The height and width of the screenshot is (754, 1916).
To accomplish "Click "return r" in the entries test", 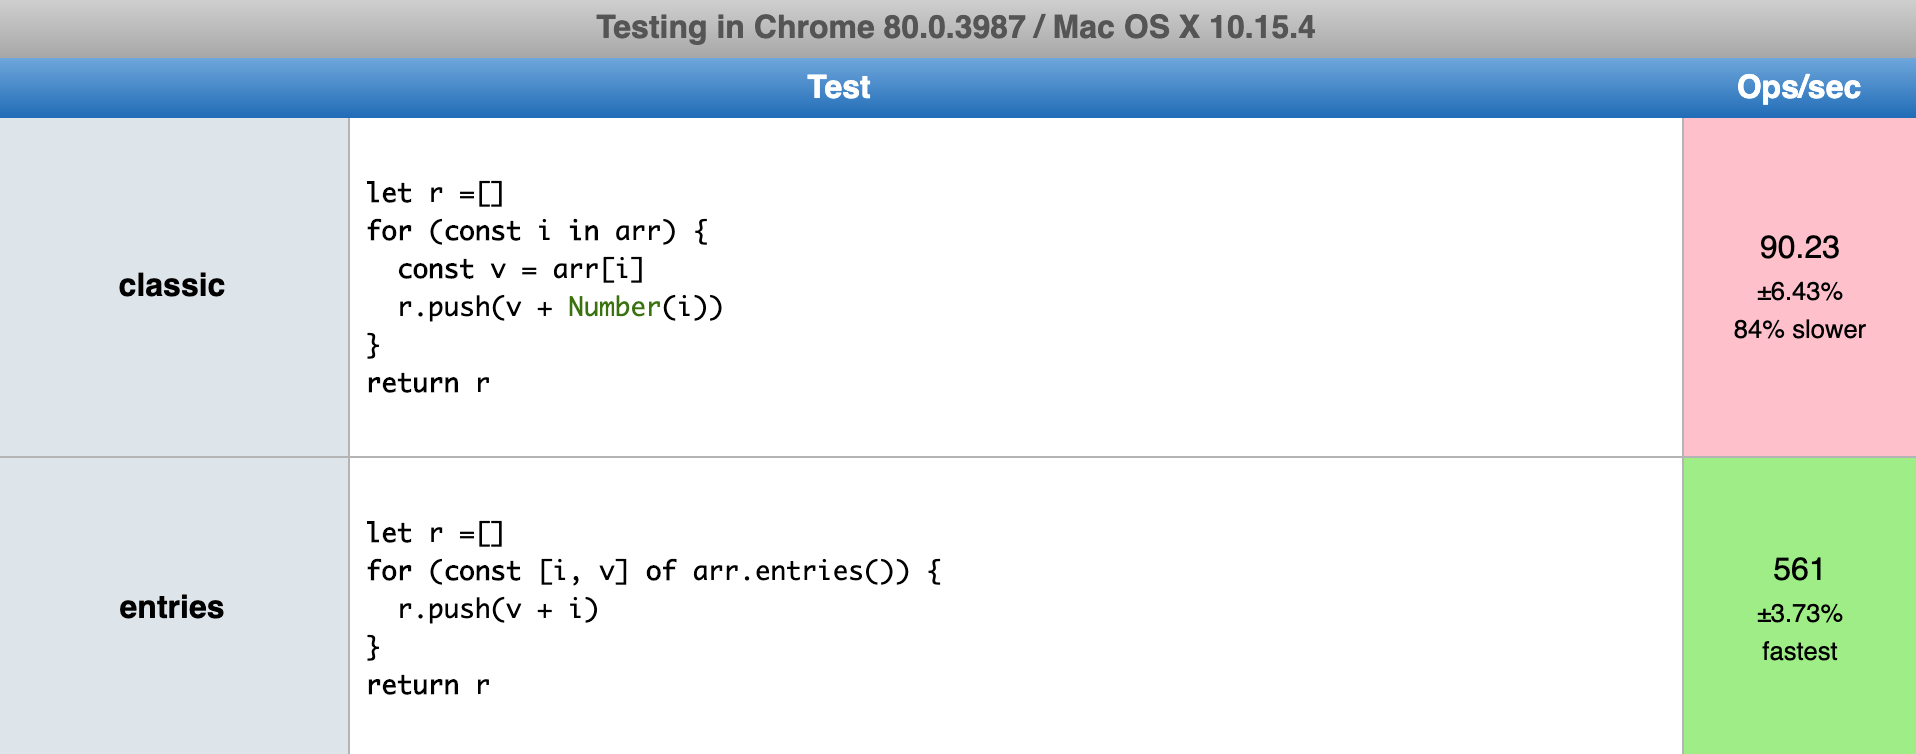I will click(x=428, y=685).
